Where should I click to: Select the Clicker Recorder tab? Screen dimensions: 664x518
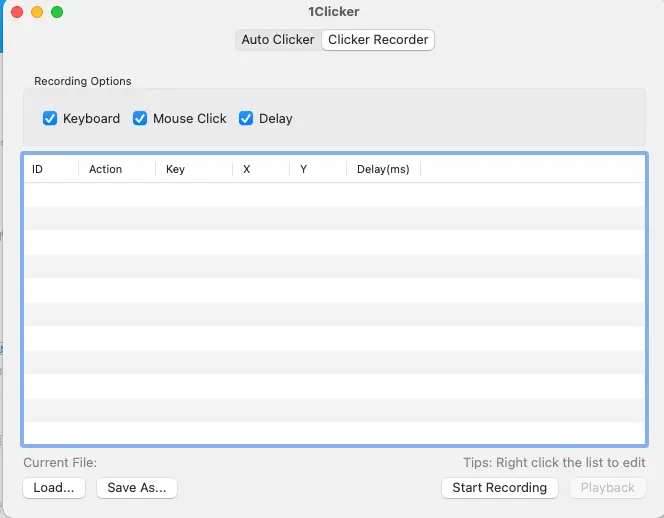[378, 40]
